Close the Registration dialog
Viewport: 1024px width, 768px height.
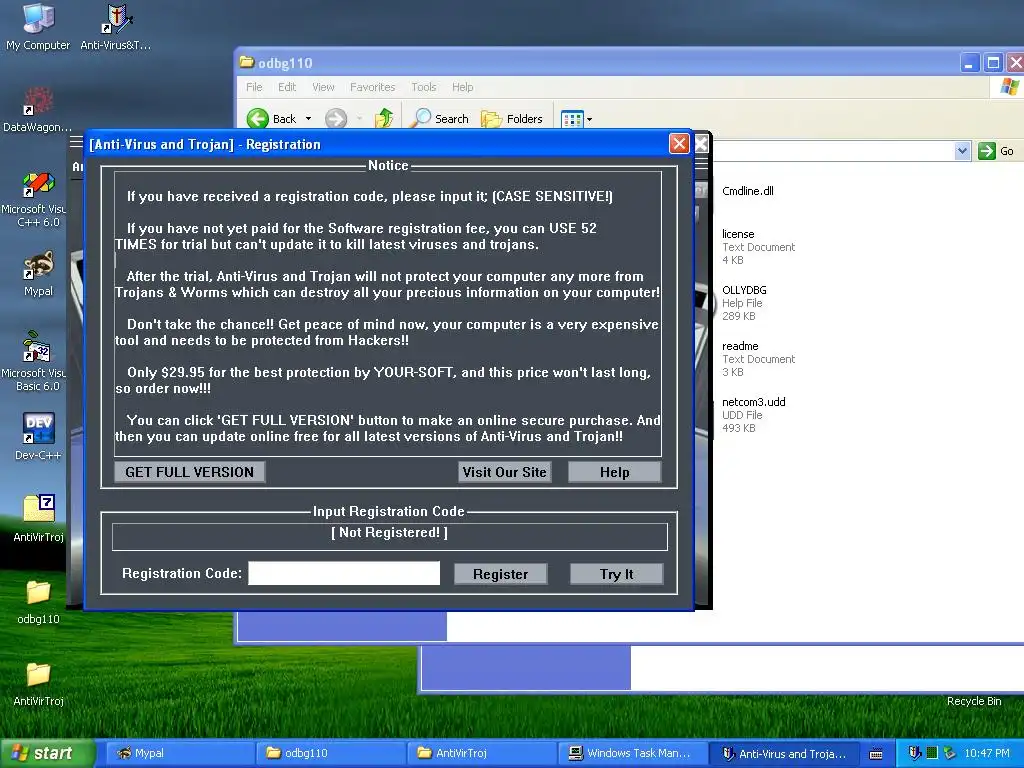(x=679, y=144)
